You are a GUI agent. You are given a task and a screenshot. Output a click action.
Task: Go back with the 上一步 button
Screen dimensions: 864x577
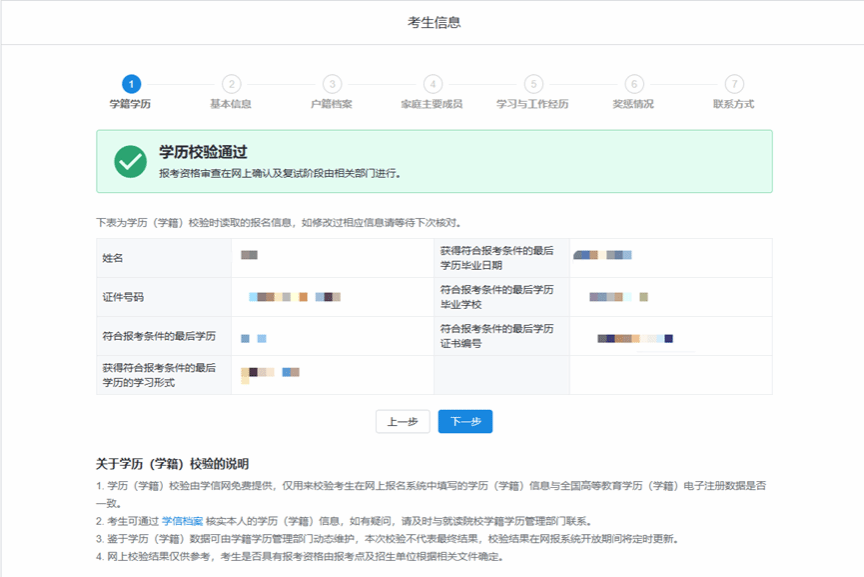(x=403, y=422)
